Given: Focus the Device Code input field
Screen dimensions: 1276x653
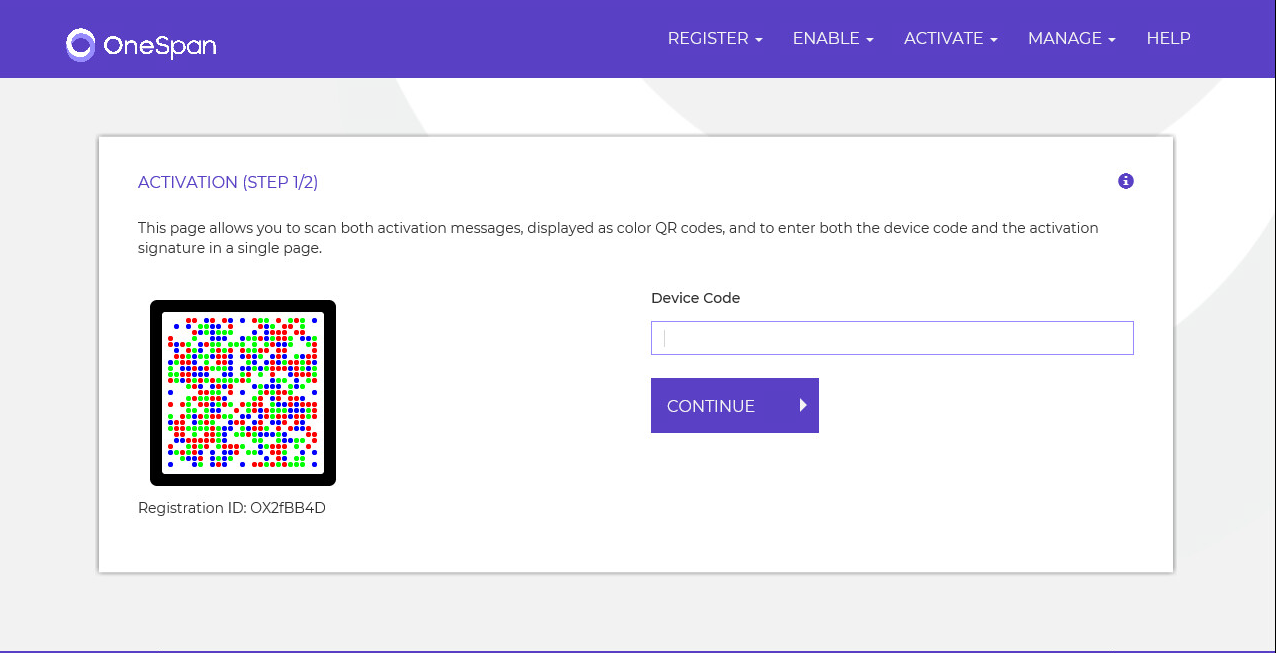Looking at the screenshot, I should point(892,338).
